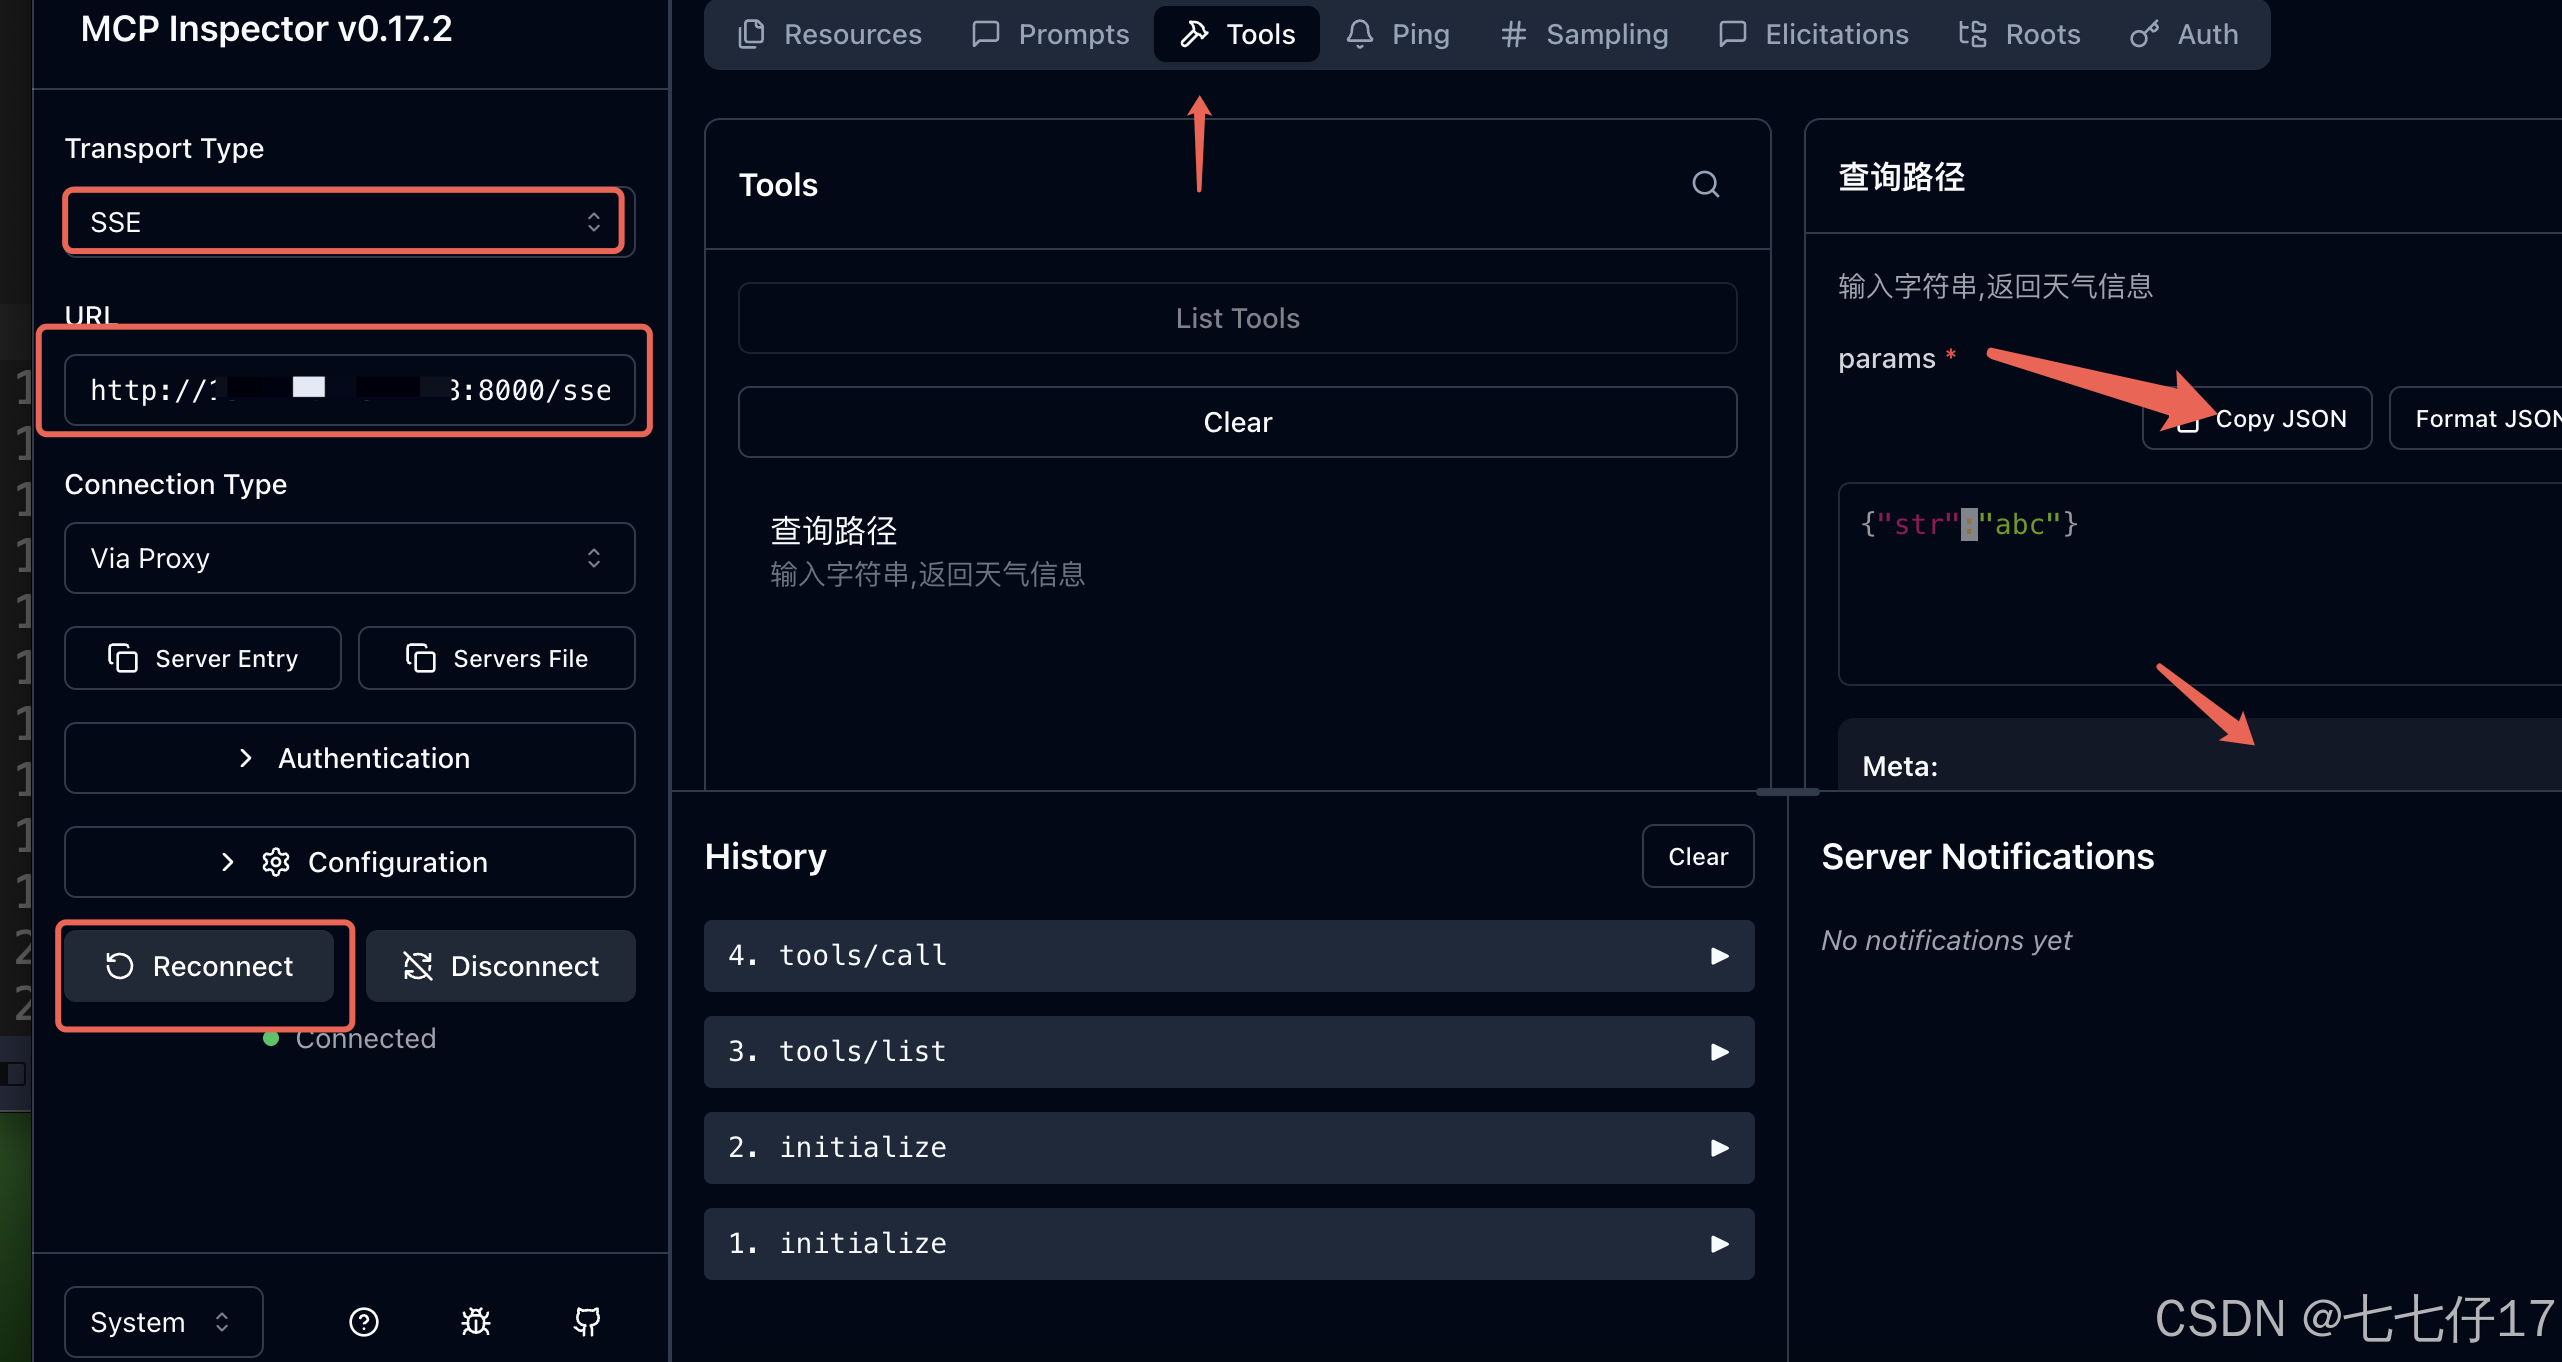
Task: Clear the History list
Action: coord(1697,856)
